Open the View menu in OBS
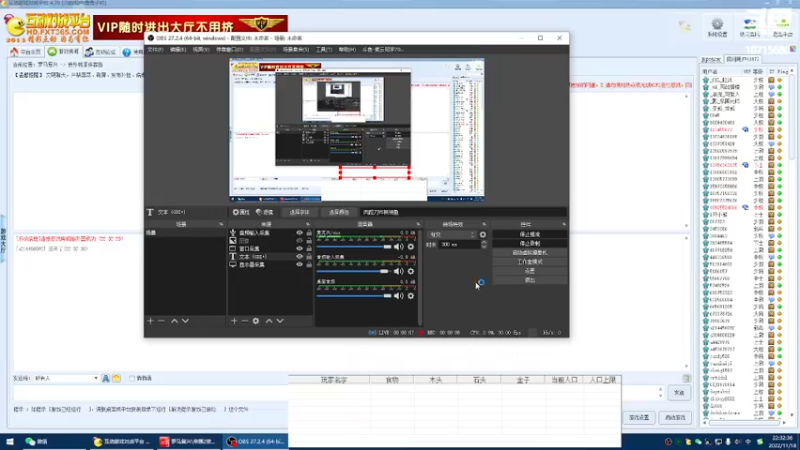The width and height of the screenshot is (800, 450). (x=201, y=49)
